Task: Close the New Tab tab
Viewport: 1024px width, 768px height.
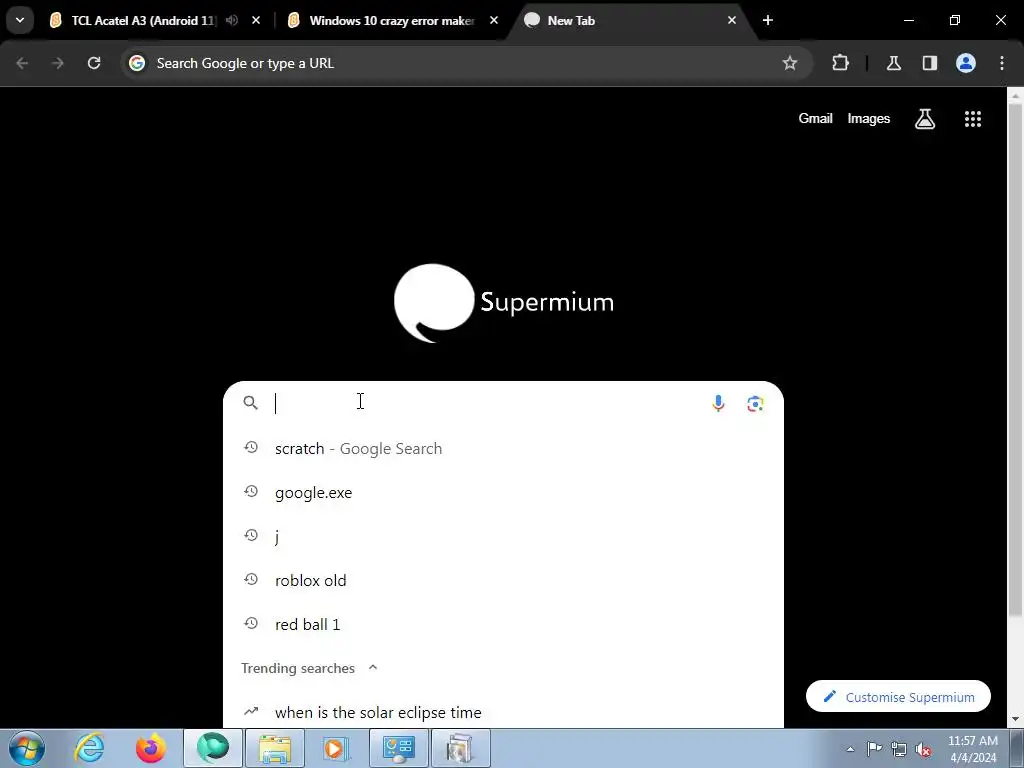Action: [x=731, y=21]
